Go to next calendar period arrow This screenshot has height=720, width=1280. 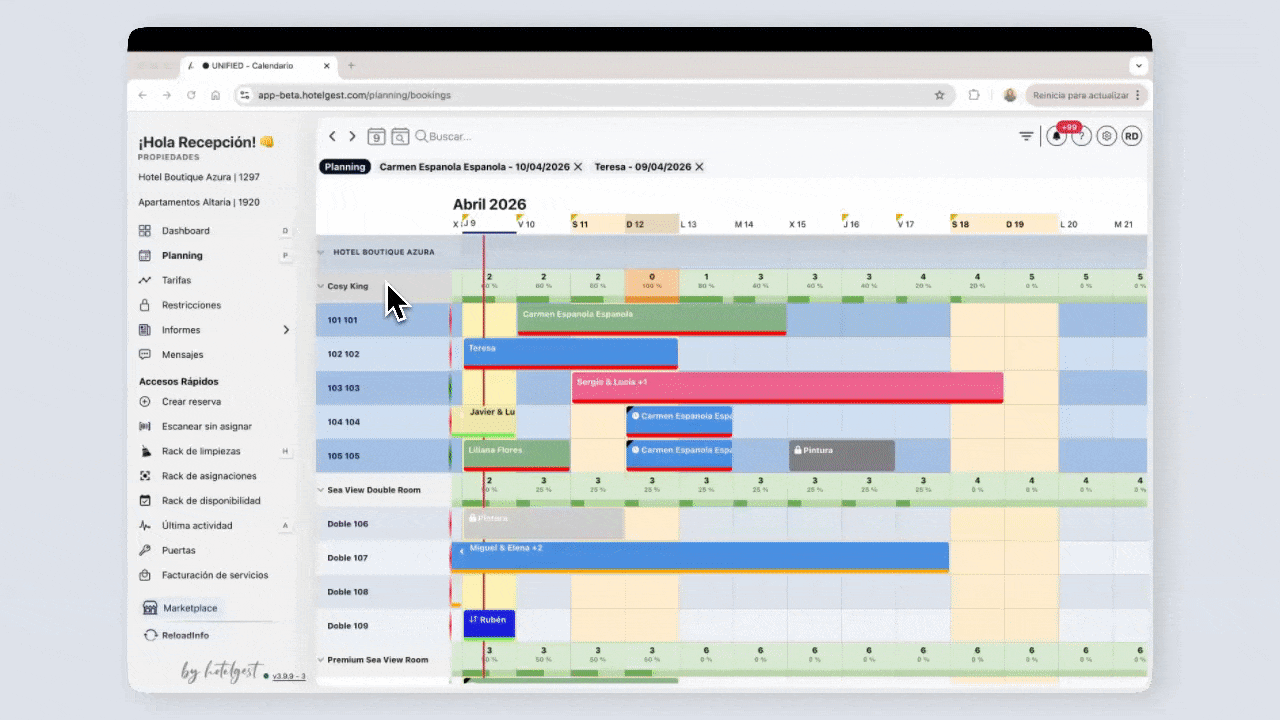(x=352, y=136)
